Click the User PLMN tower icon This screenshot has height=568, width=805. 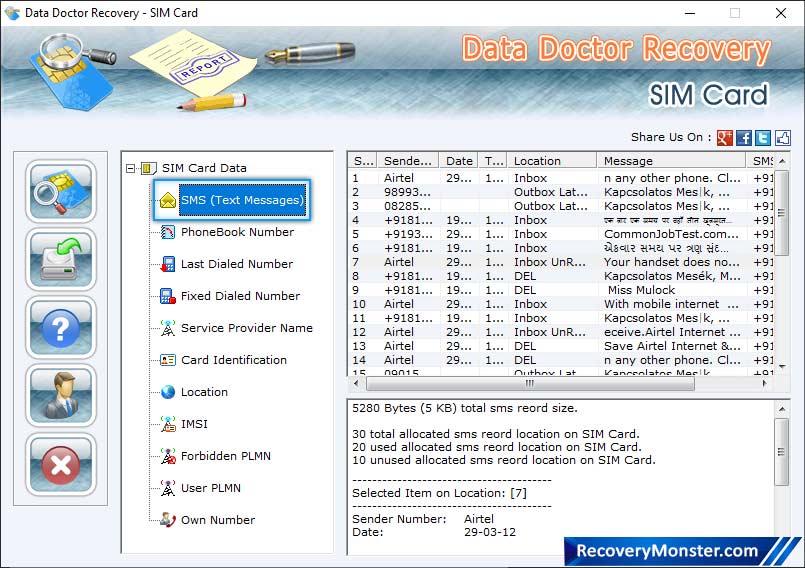(x=167, y=488)
